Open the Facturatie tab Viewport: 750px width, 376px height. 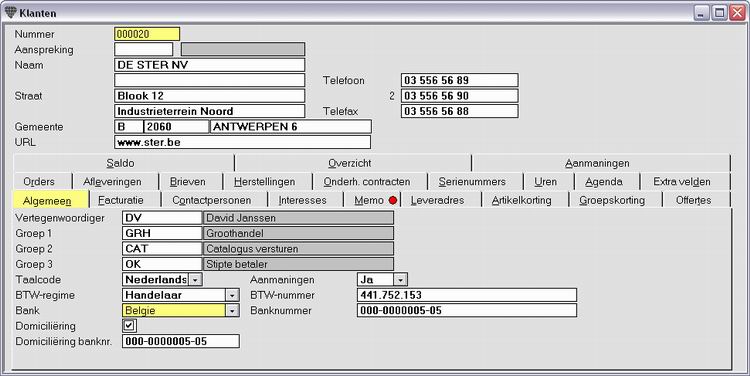click(125, 200)
